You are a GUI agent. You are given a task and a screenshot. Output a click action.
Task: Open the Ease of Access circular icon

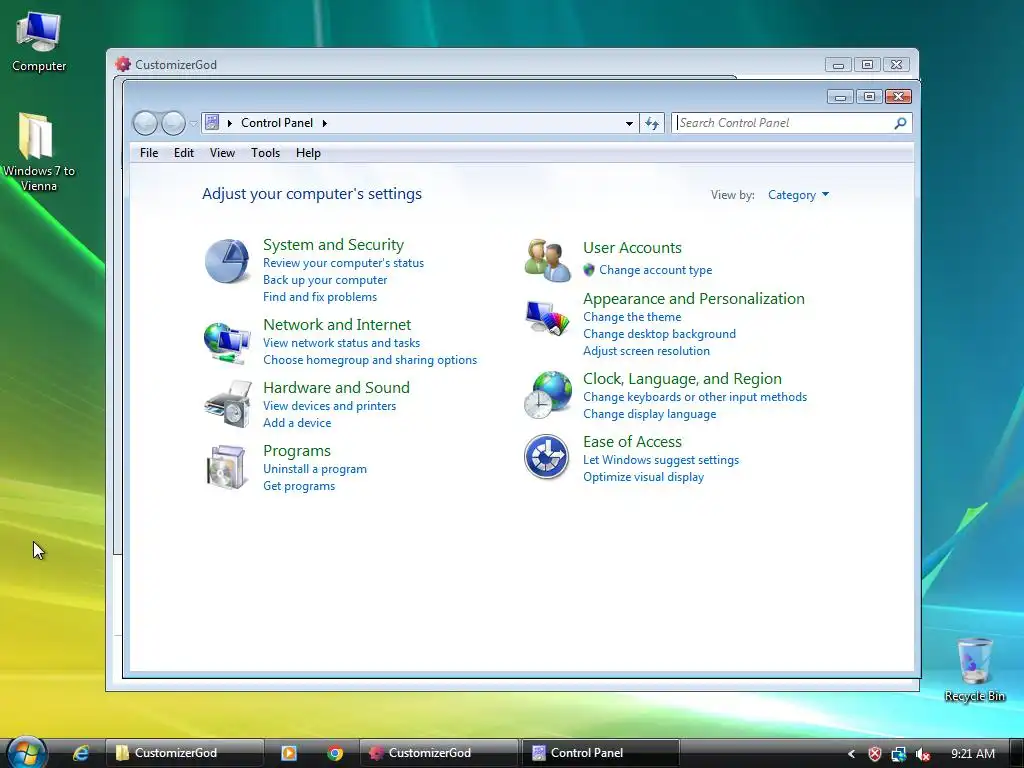click(x=547, y=456)
